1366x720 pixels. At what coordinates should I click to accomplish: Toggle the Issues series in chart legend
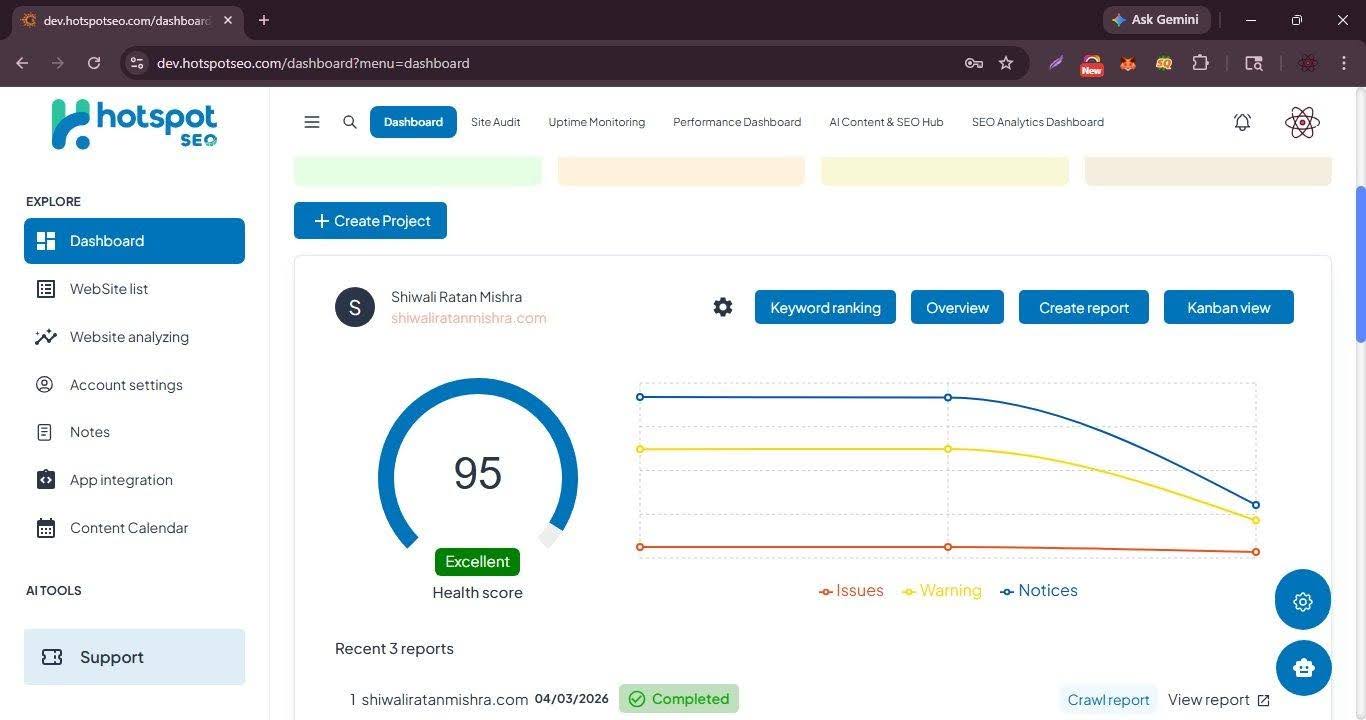coord(851,591)
